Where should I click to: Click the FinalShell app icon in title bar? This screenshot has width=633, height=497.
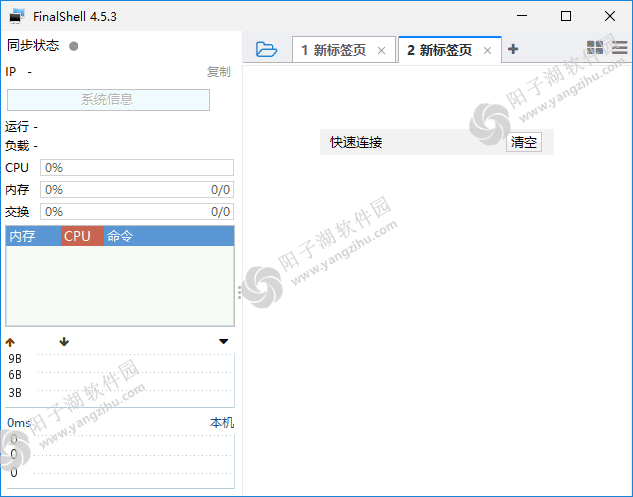click(17, 16)
